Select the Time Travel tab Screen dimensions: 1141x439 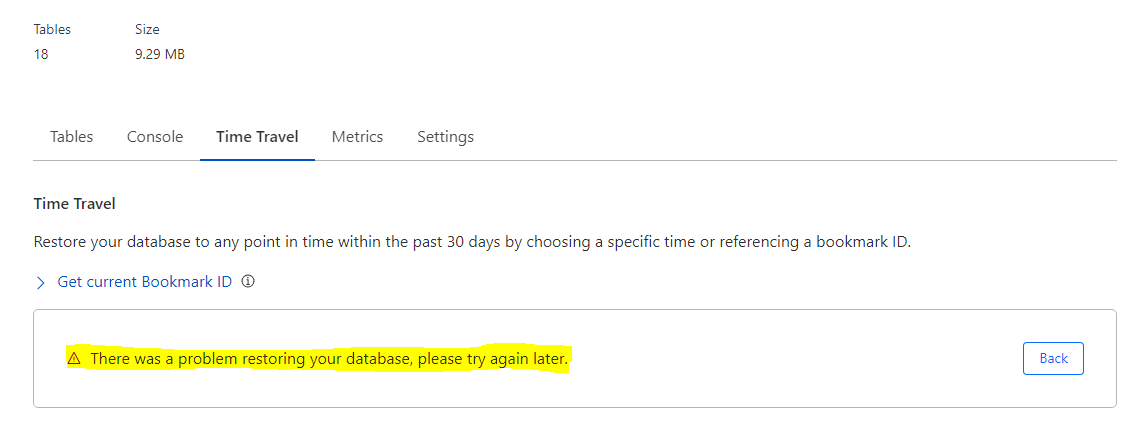pos(257,137)
